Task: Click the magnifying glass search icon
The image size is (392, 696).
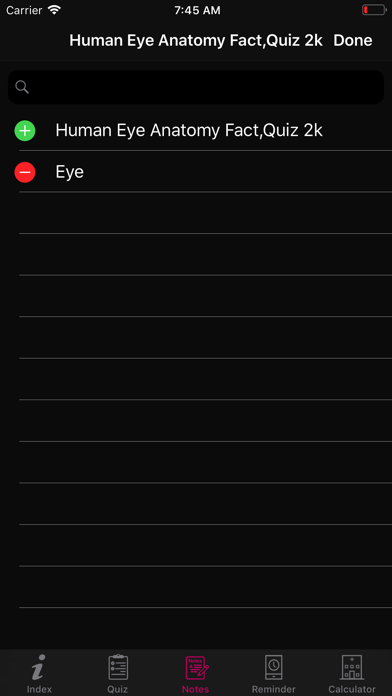Action: click(x=22, y=87)
